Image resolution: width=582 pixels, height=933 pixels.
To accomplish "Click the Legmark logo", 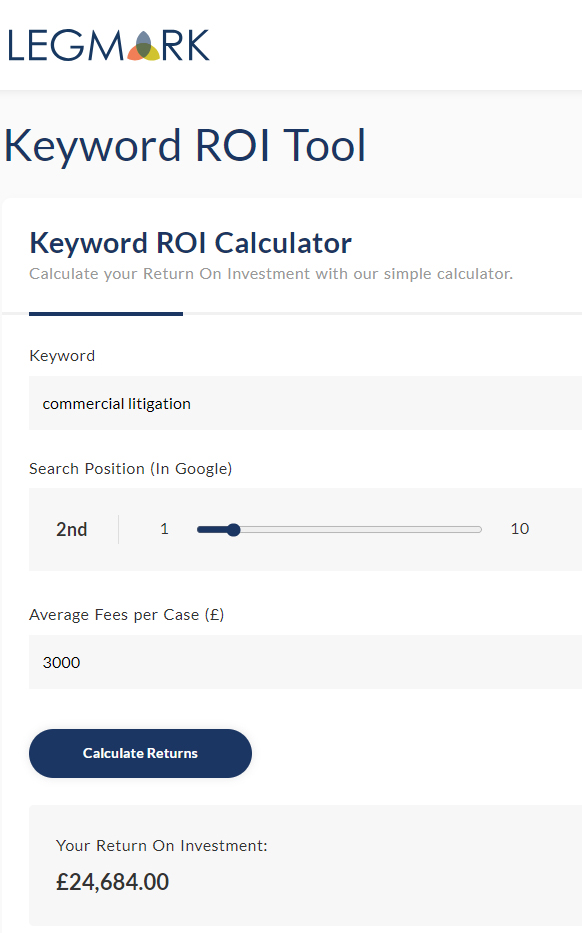I will [x=109, y=46].
